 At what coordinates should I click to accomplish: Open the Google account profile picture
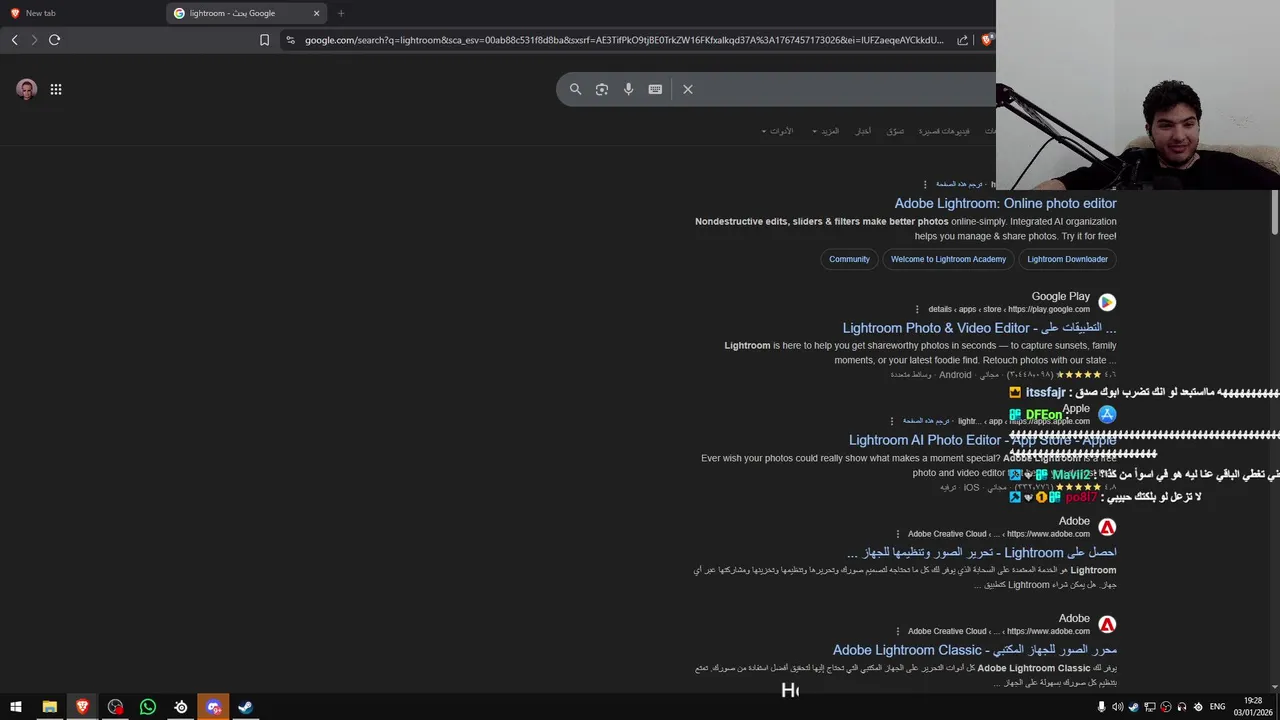click(x=27, y=89)
